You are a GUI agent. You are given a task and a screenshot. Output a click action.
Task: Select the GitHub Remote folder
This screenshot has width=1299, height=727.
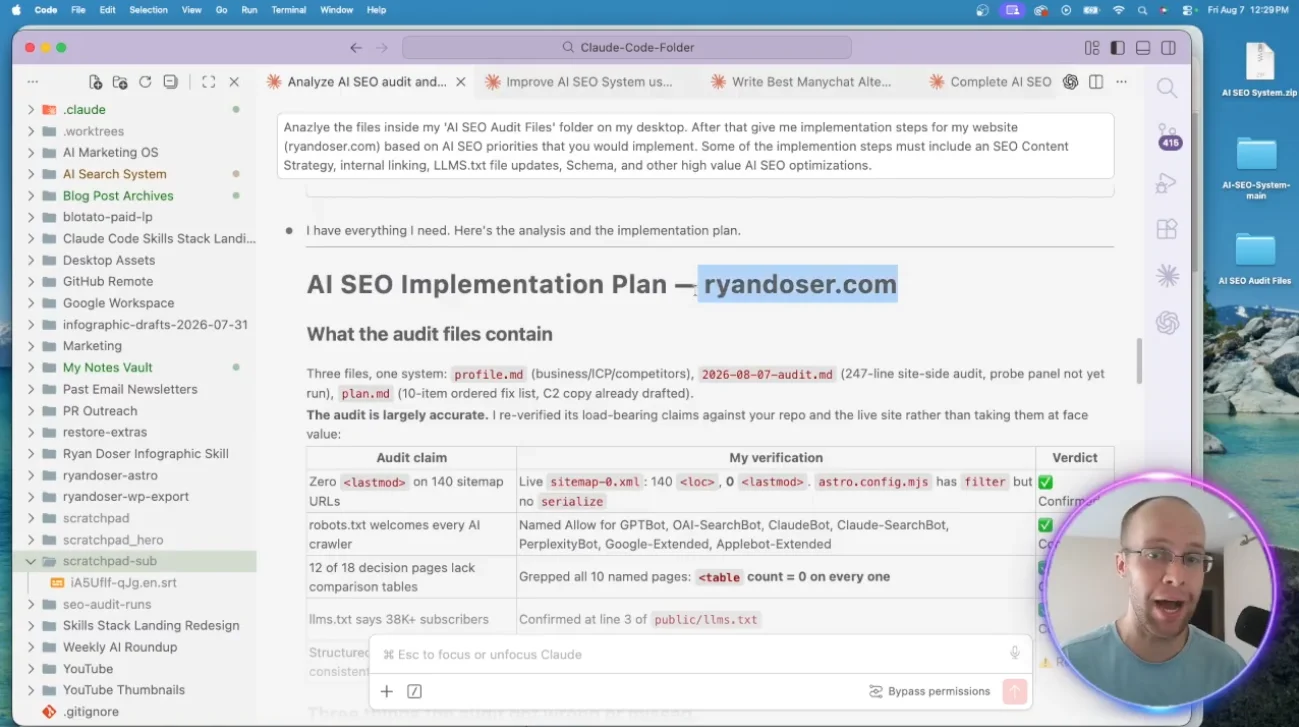click(108, 282)
